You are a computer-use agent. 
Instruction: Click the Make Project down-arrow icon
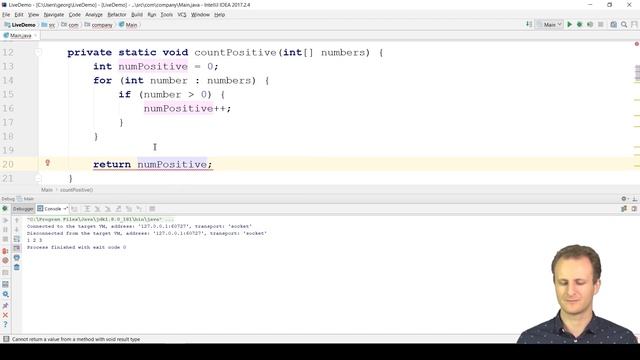(529, 24)
